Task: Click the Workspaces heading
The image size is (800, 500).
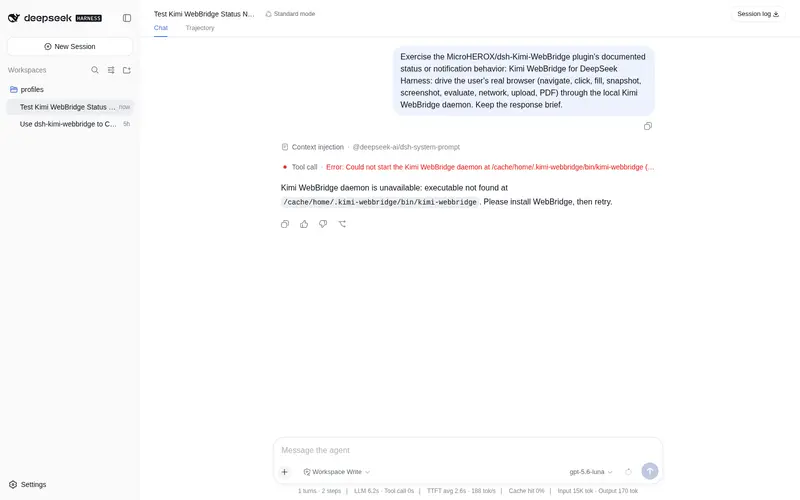Action: pyautogui.click(x=27, y=70)
